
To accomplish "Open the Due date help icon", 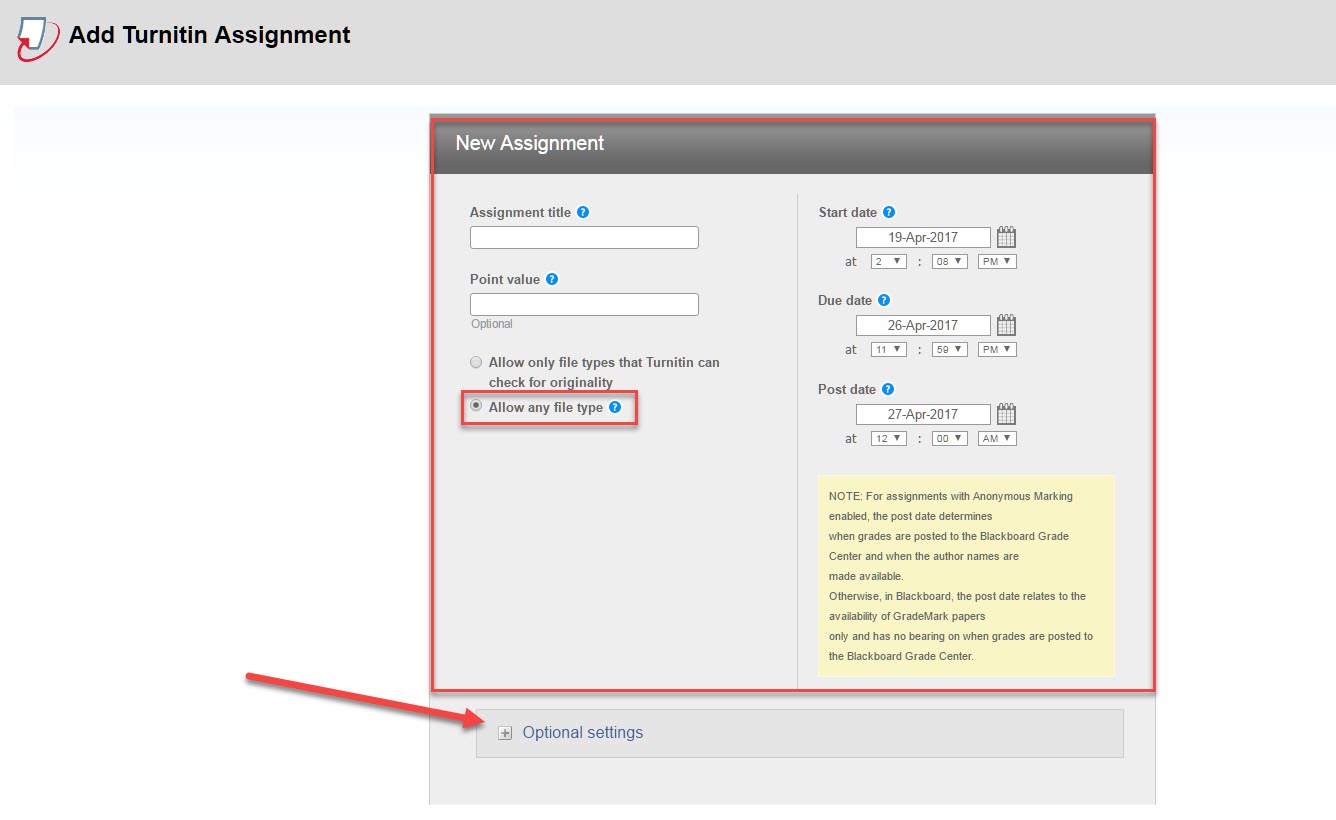I will click(883, 300).
